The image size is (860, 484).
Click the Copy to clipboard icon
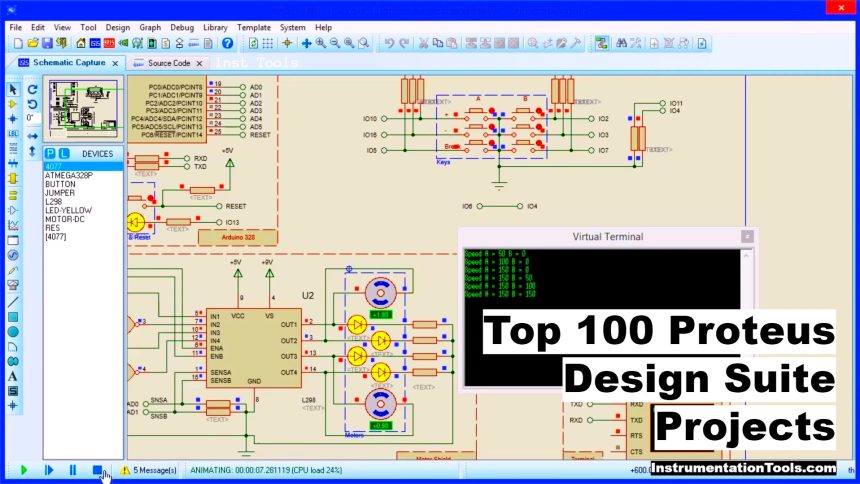tap(438, 43)
